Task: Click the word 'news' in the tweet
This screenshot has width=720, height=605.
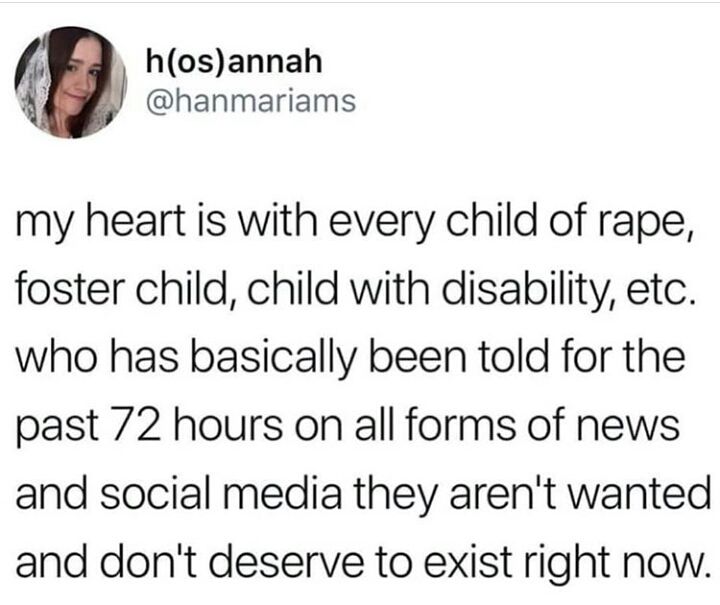Action: click(x=628, y=426)
